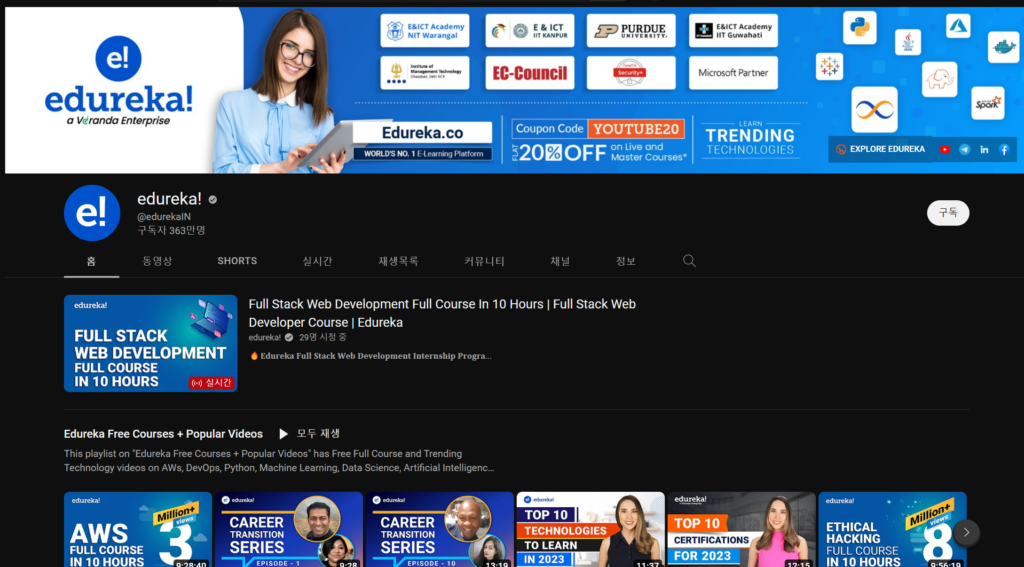Open the 채널 tab
Viewport: 1024px width, 567px height.
point(560,261)
